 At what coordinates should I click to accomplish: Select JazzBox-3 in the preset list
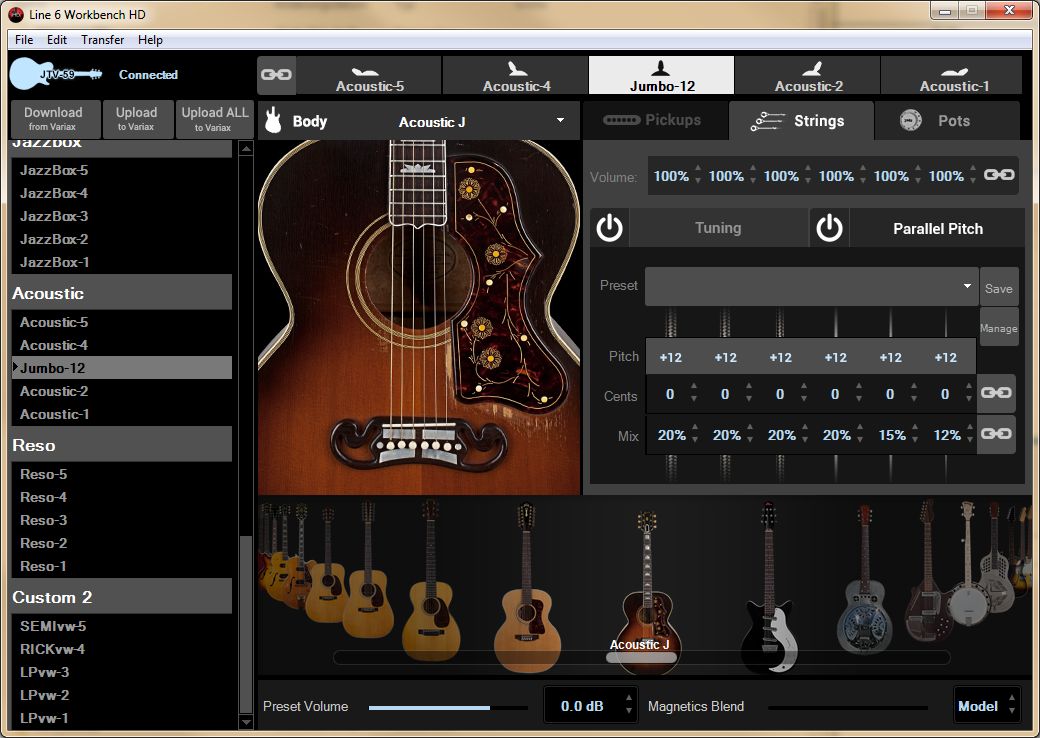pos(122,216)
